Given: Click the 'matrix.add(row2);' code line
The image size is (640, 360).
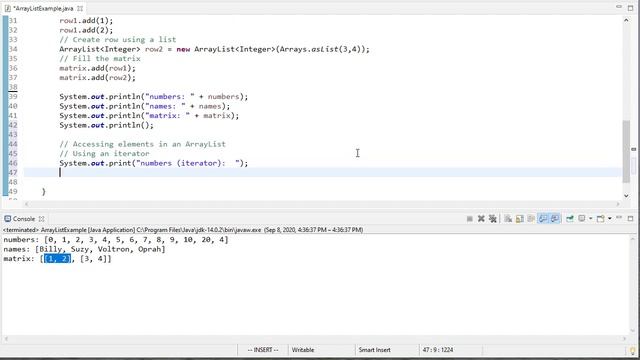Looking at the screenshot, I should tap(97, 78).
